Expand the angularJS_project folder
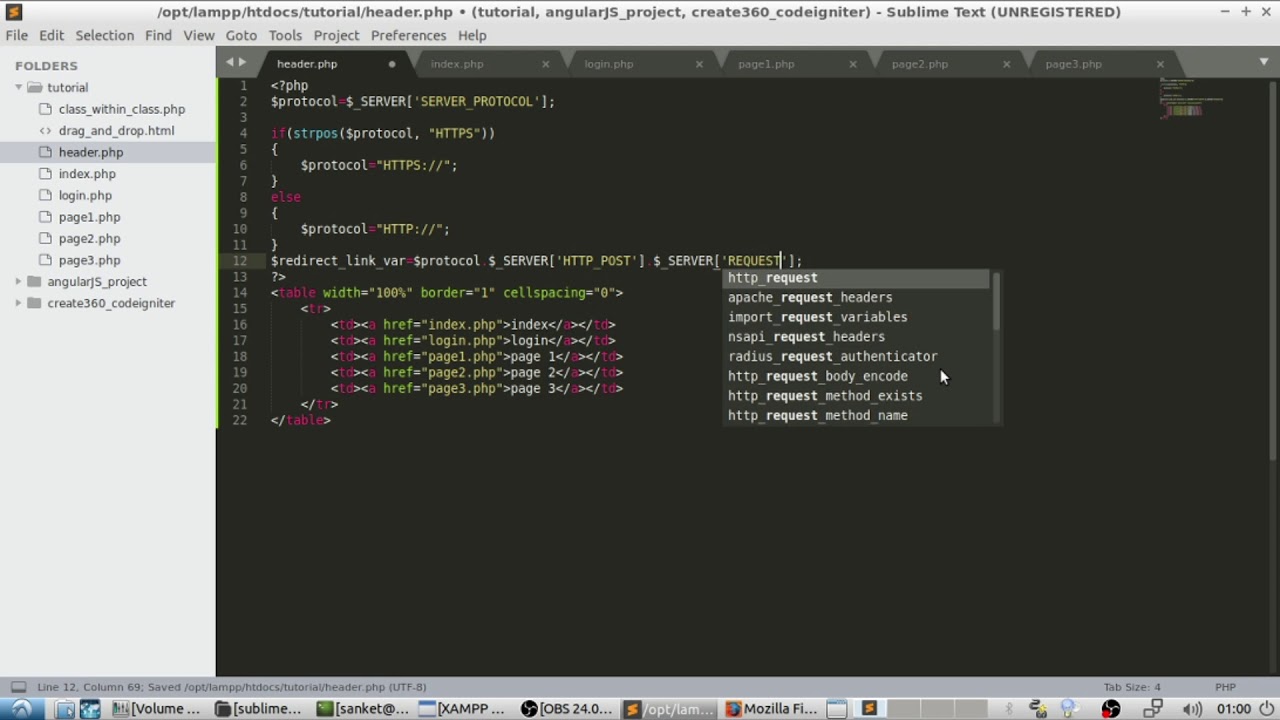The image size is (1280, 720). point(18,281)
